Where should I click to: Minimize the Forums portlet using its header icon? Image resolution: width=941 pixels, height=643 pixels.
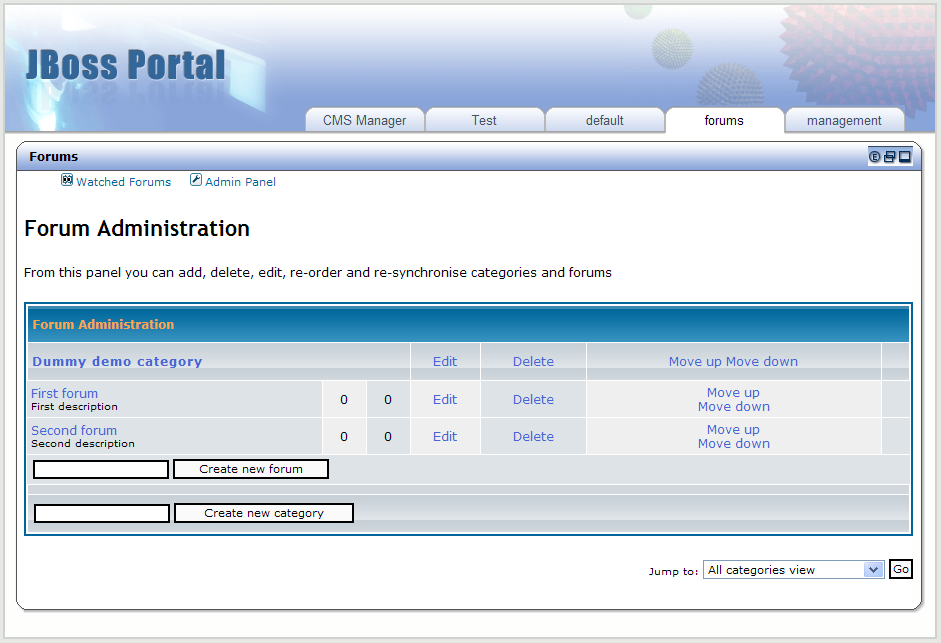coord(905,157)
